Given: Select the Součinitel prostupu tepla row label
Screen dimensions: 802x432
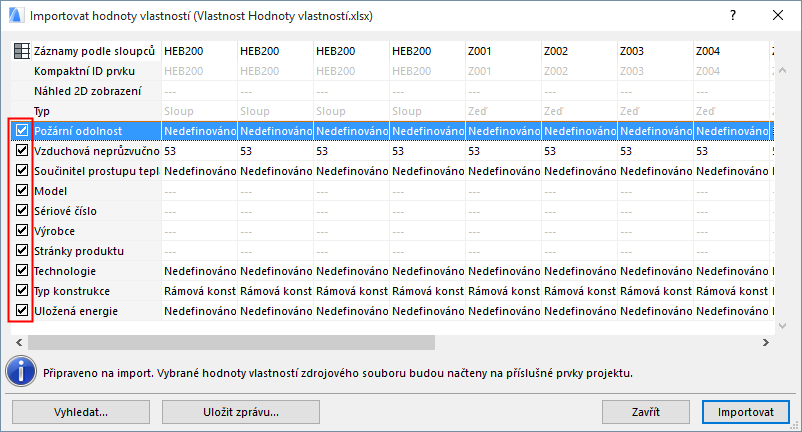Looking at the screenshot, I should [x=97, y=171].
